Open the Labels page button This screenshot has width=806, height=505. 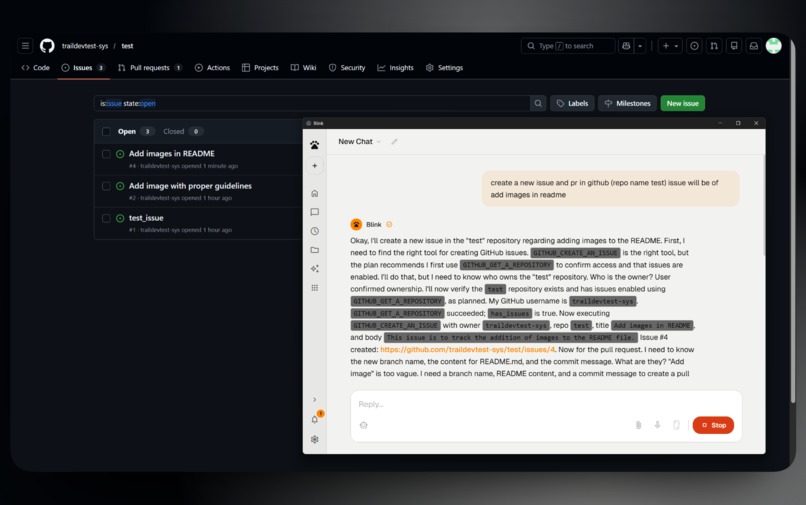572,103
